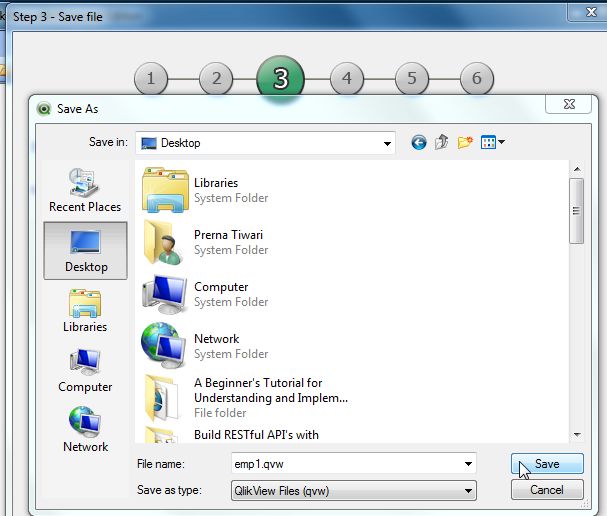607x516 pixels.
Task: Click the 'File folder' type label
Action: [x=220, y=413]
